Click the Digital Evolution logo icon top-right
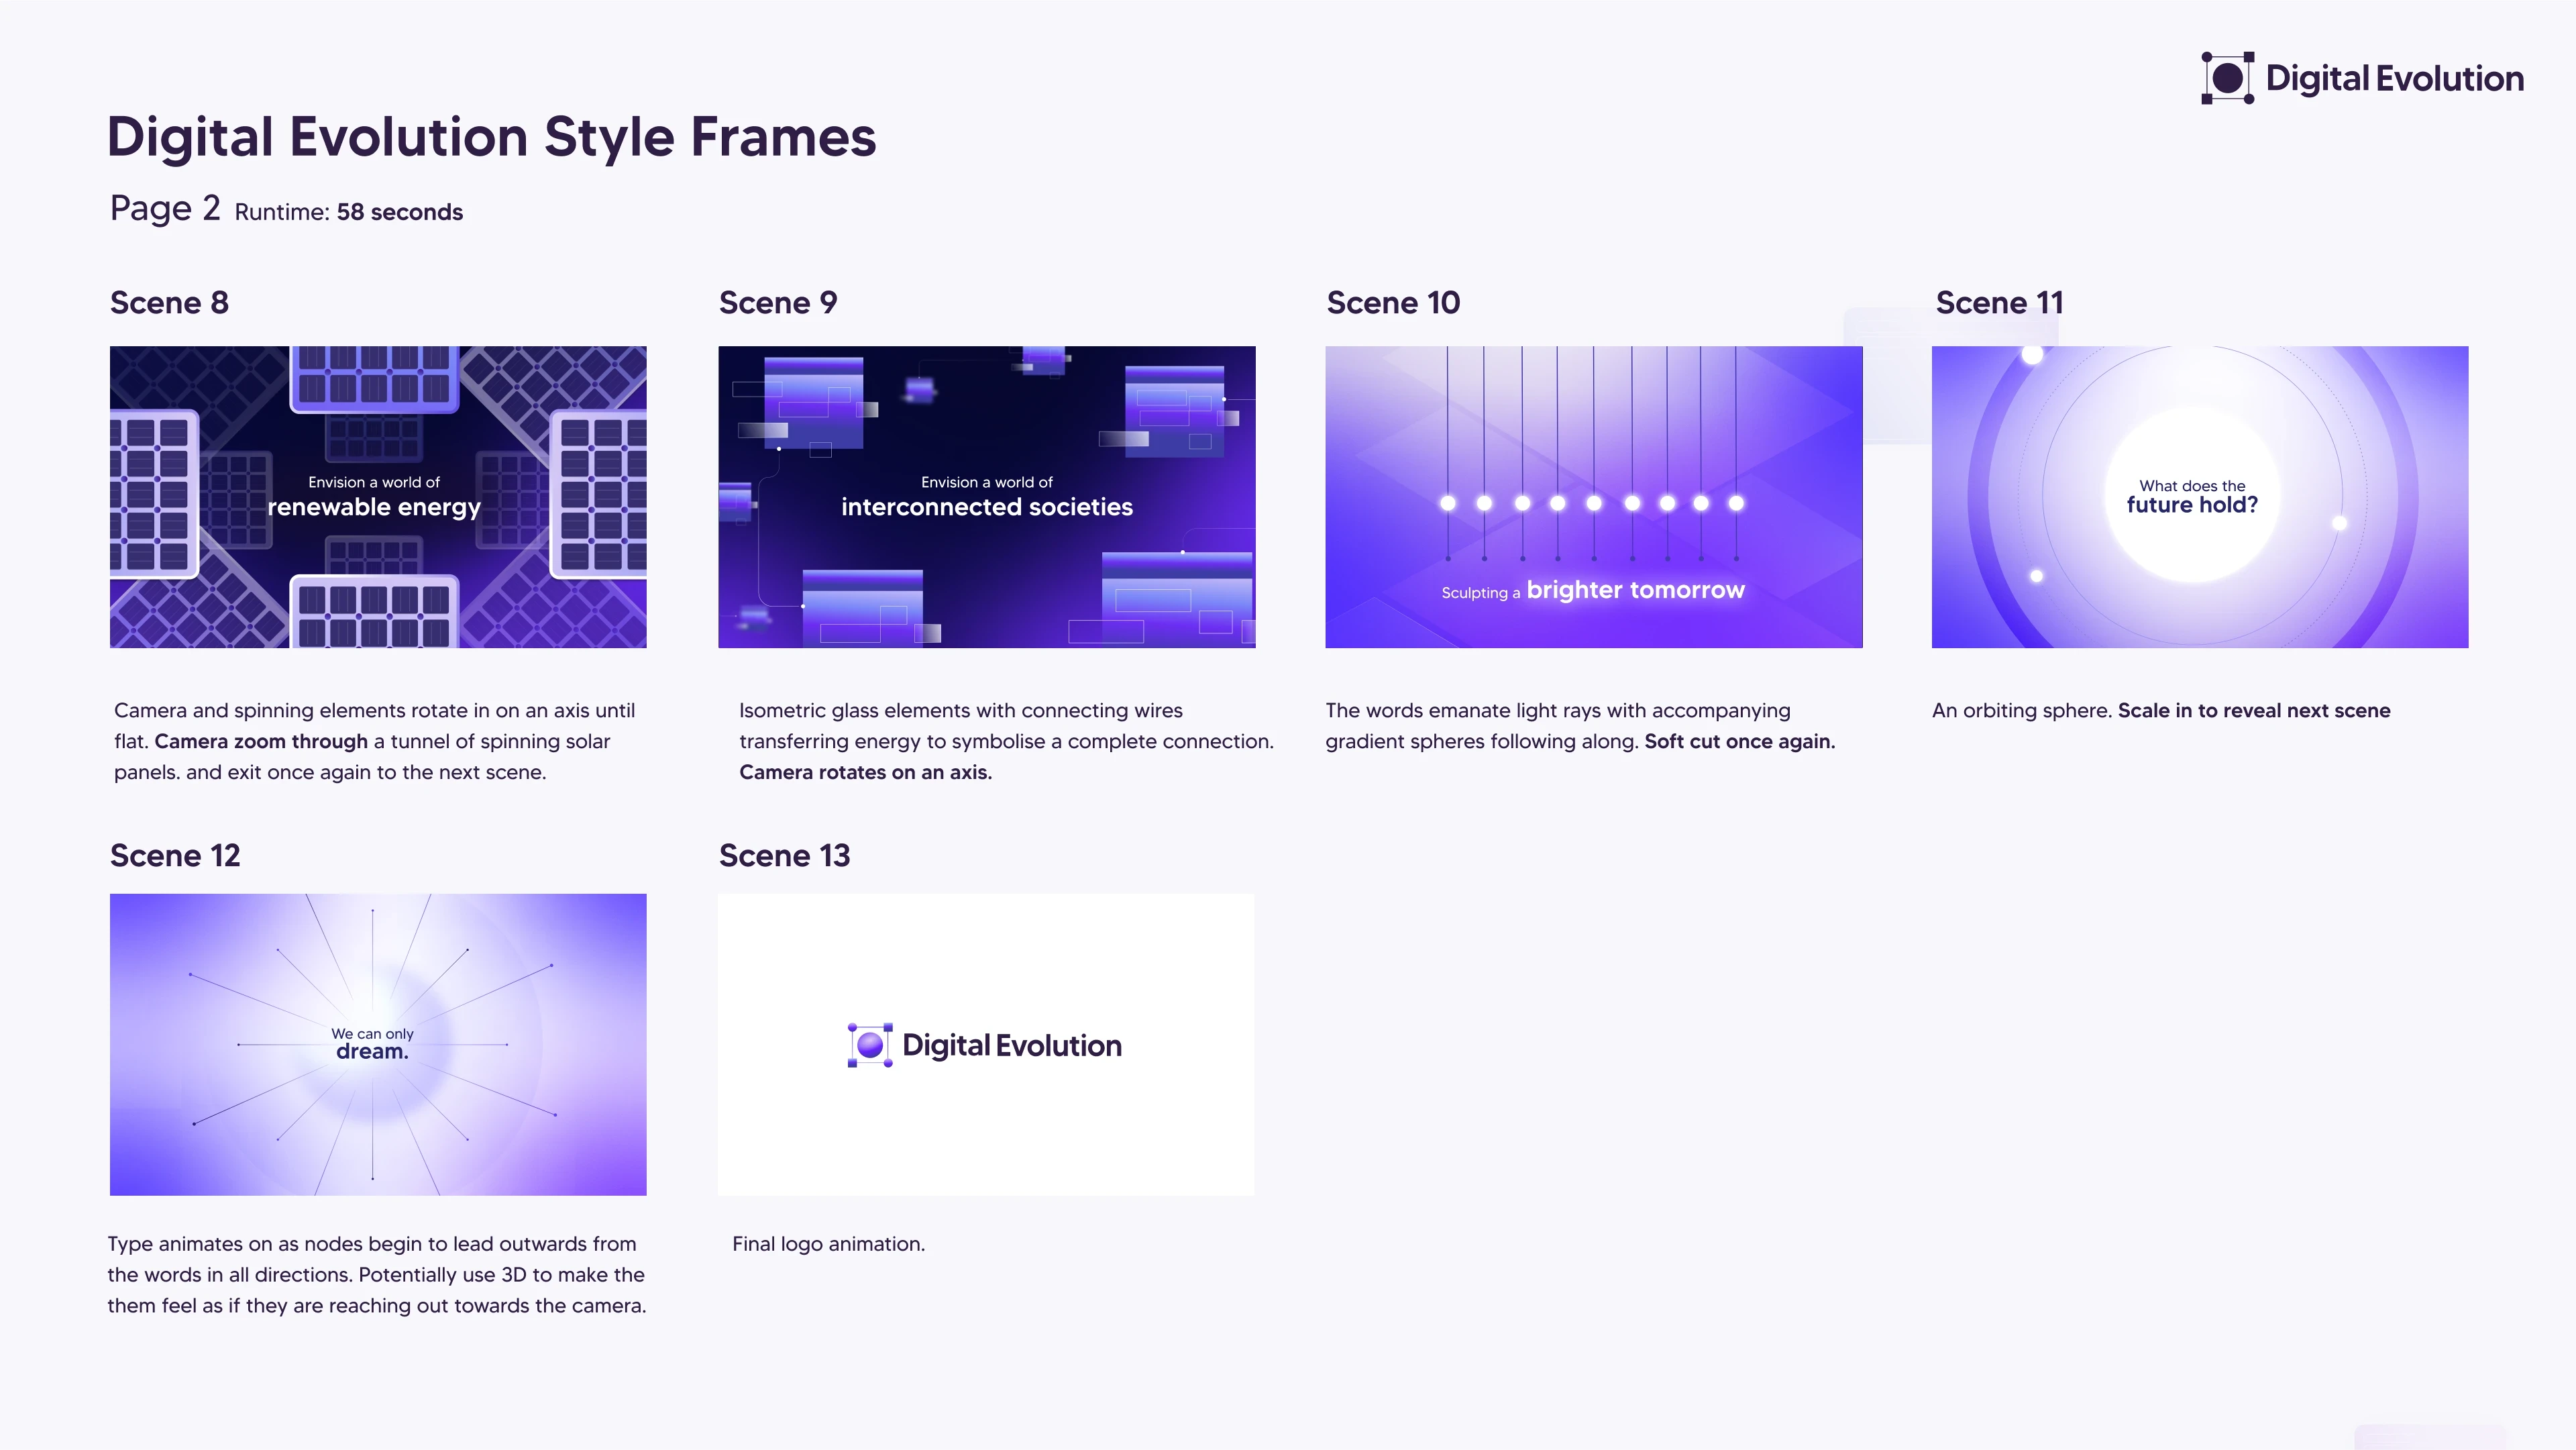Image resolution: width=2576 pixels, height=1450 pixels. pos(2227,78)
